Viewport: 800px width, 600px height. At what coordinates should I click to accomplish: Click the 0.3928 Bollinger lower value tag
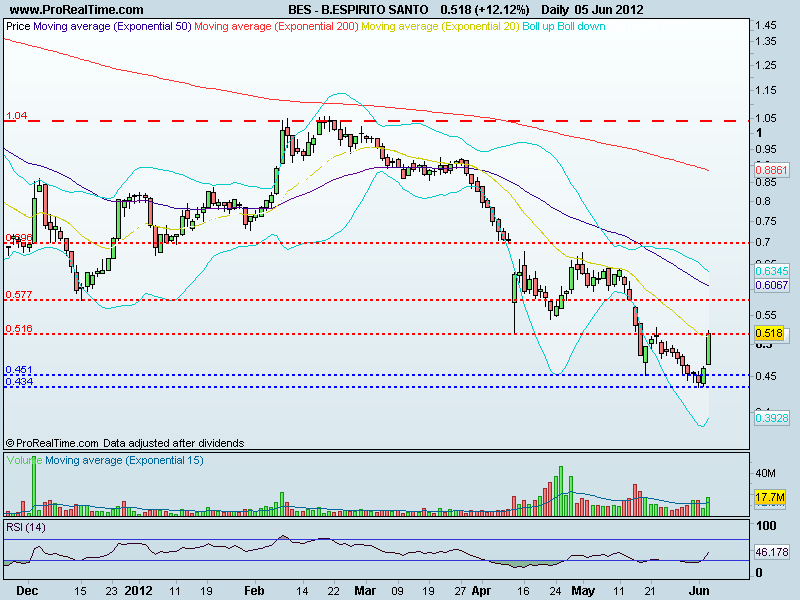(771, 418)
